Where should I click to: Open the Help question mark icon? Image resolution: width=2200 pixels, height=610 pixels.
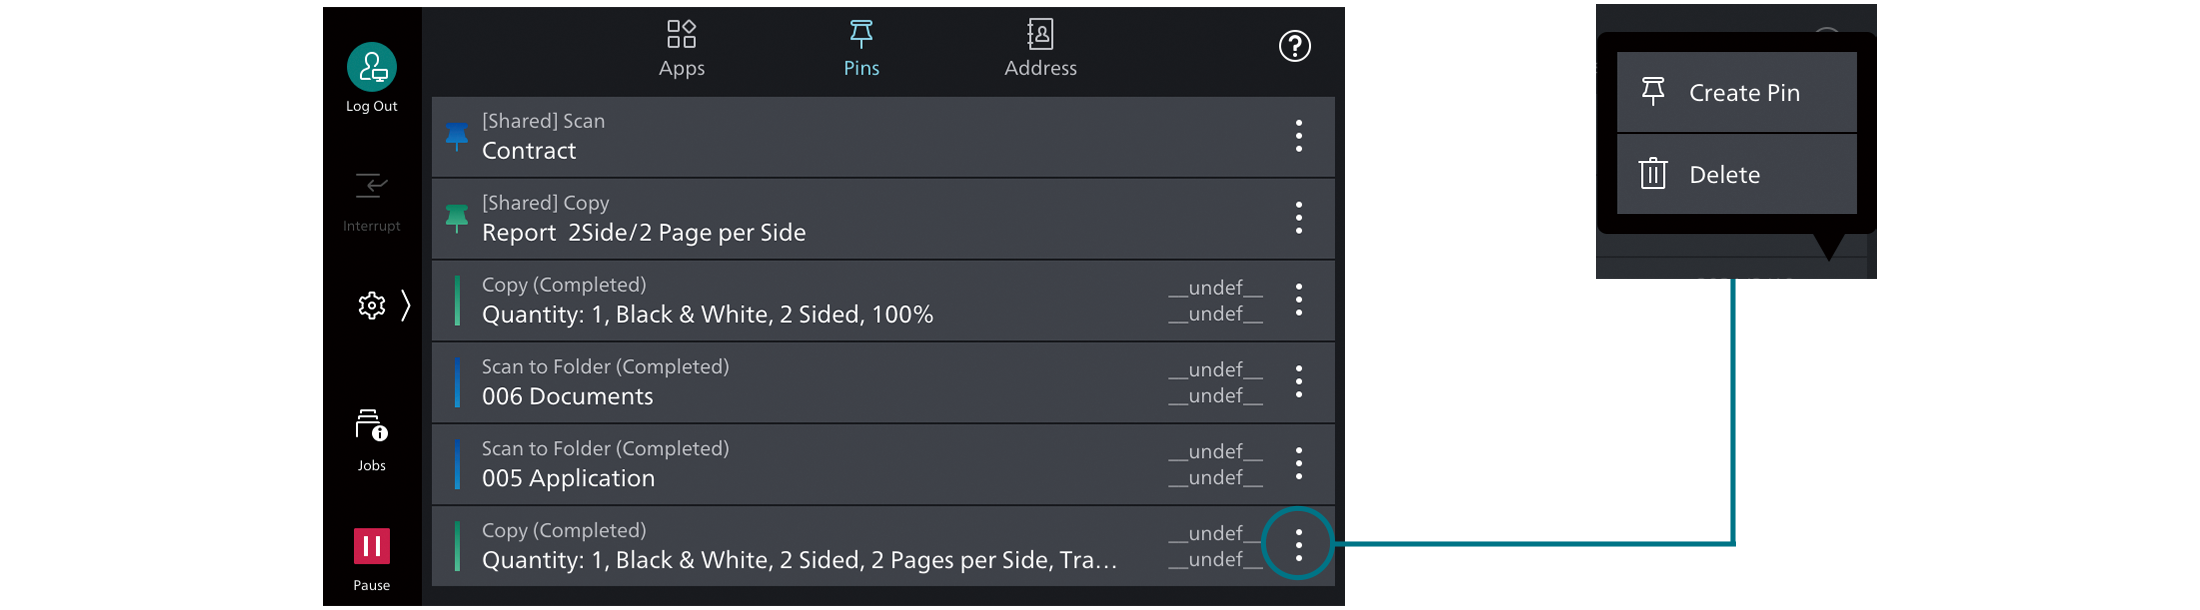pyautogui.click(x=1295, y=46)
